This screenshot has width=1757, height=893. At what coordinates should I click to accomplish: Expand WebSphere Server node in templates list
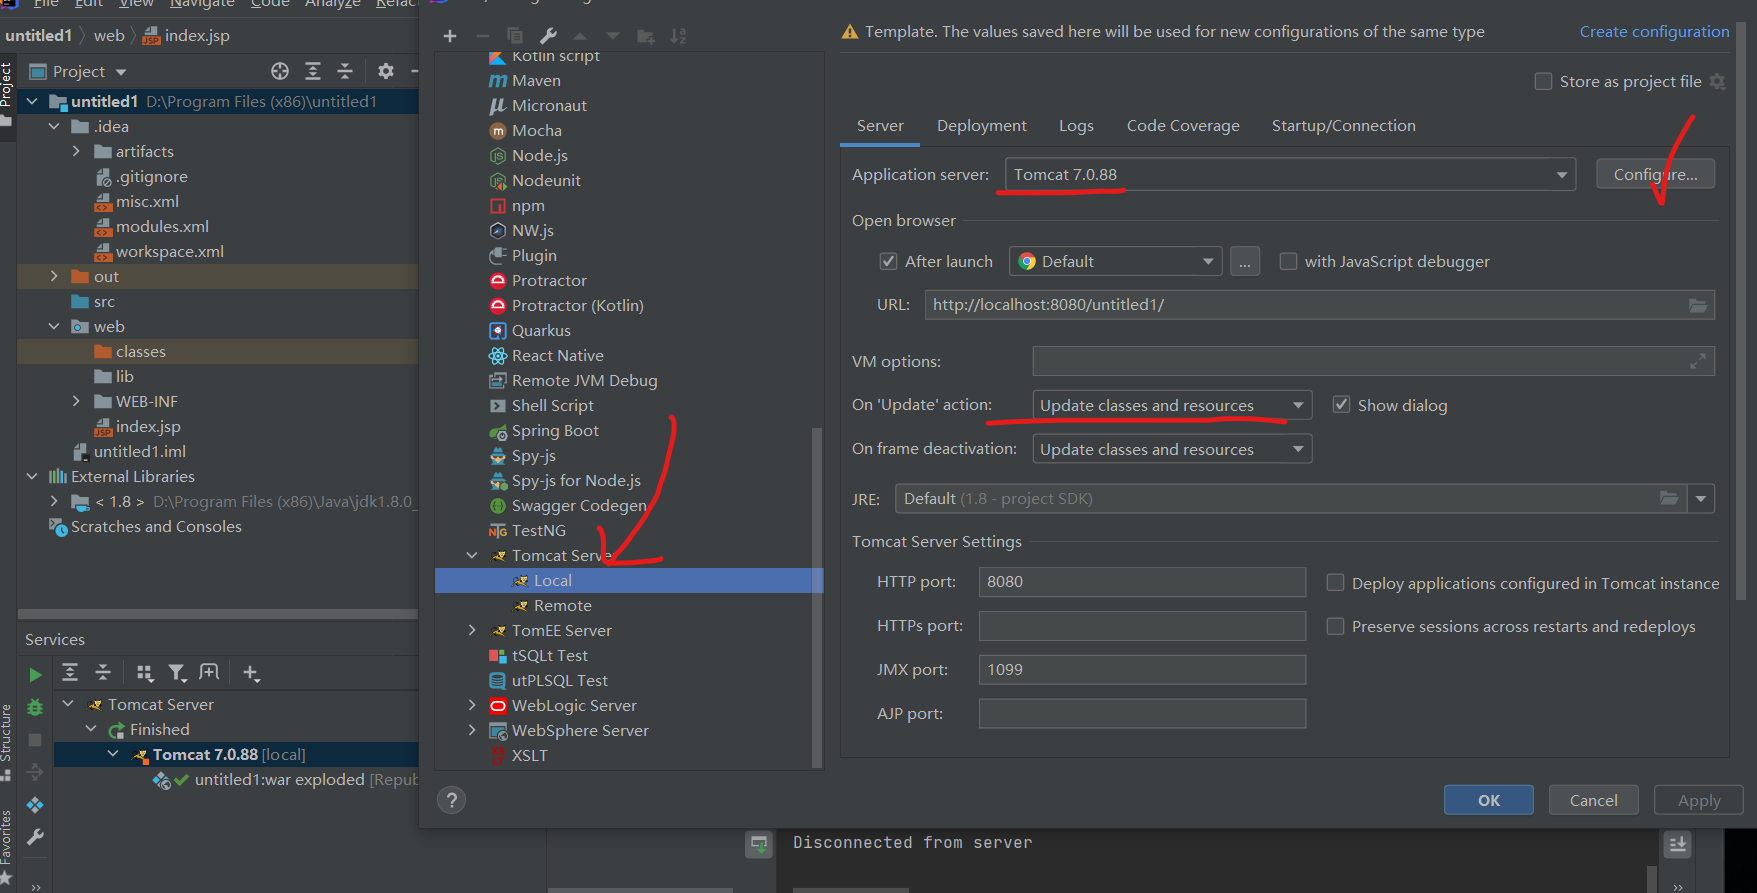tap(472, 731)
